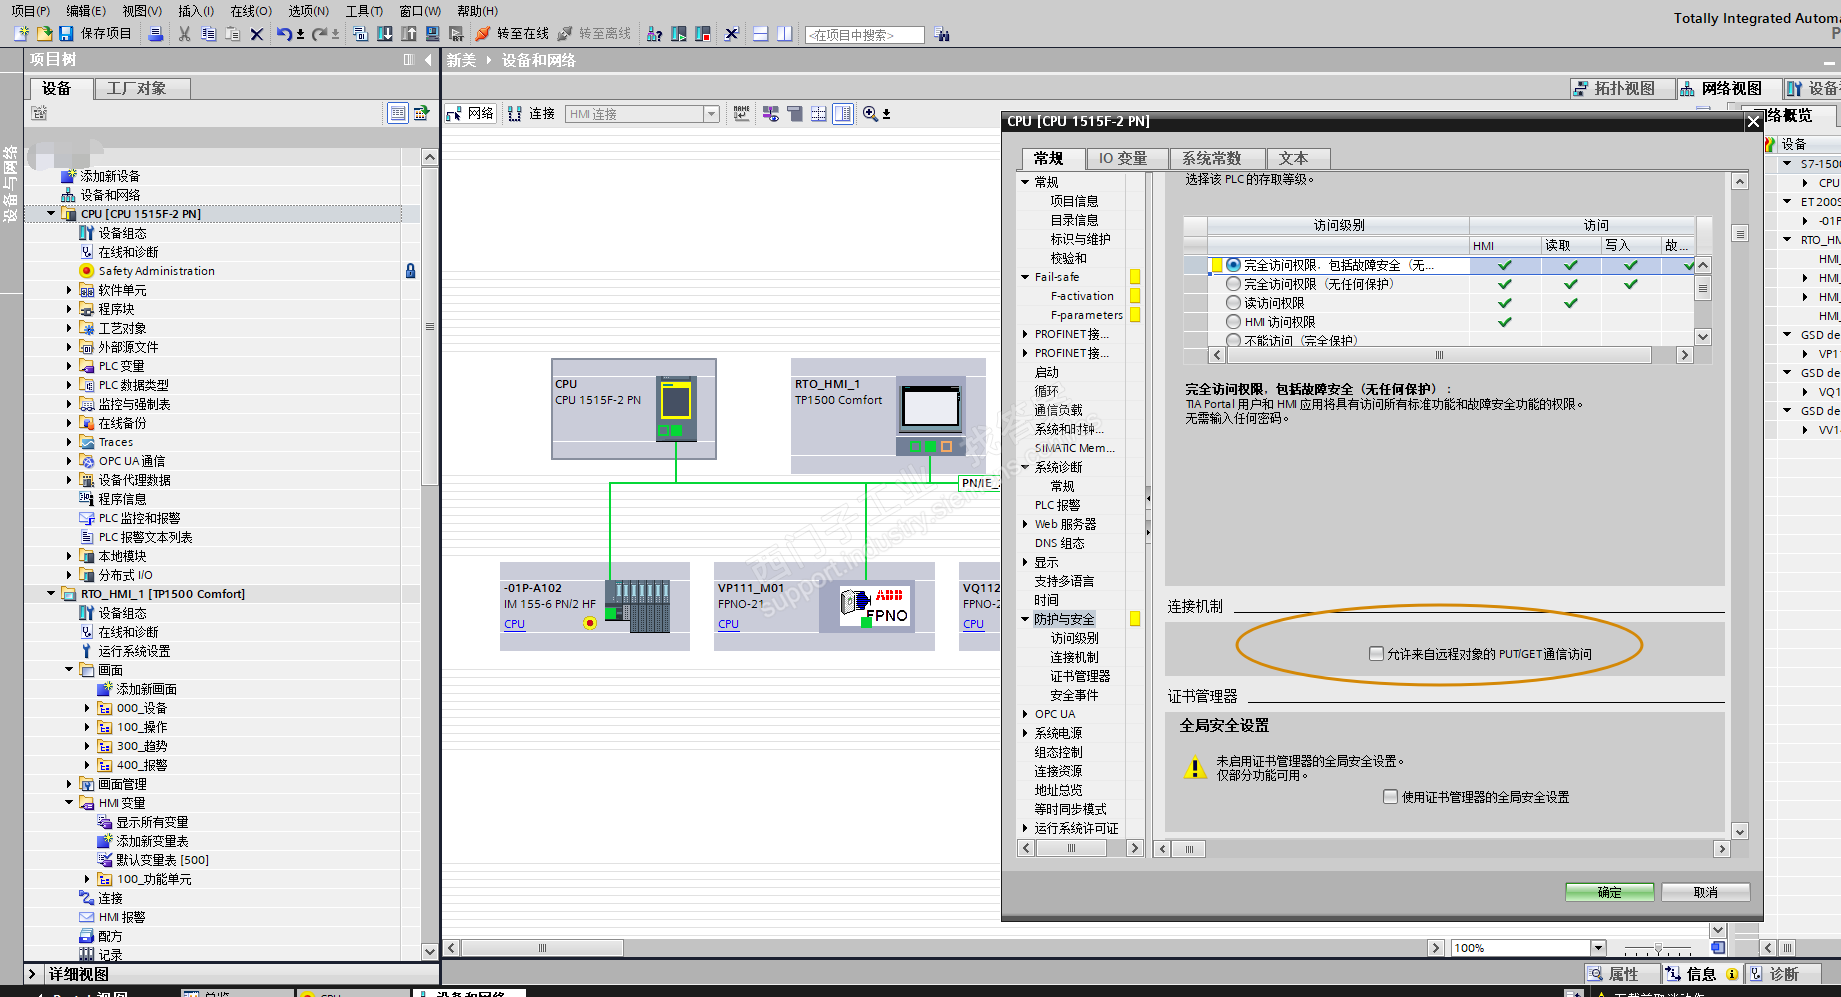Screen dimensions: 1841x997
Task: Split editor space horizontally
Action: click(x=761, y=33)
